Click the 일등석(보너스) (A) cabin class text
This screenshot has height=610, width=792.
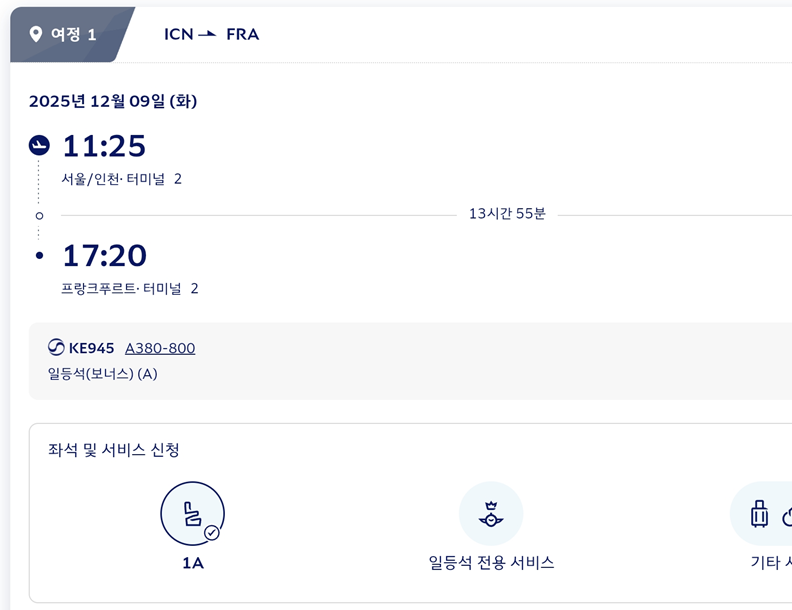point(102,374)
